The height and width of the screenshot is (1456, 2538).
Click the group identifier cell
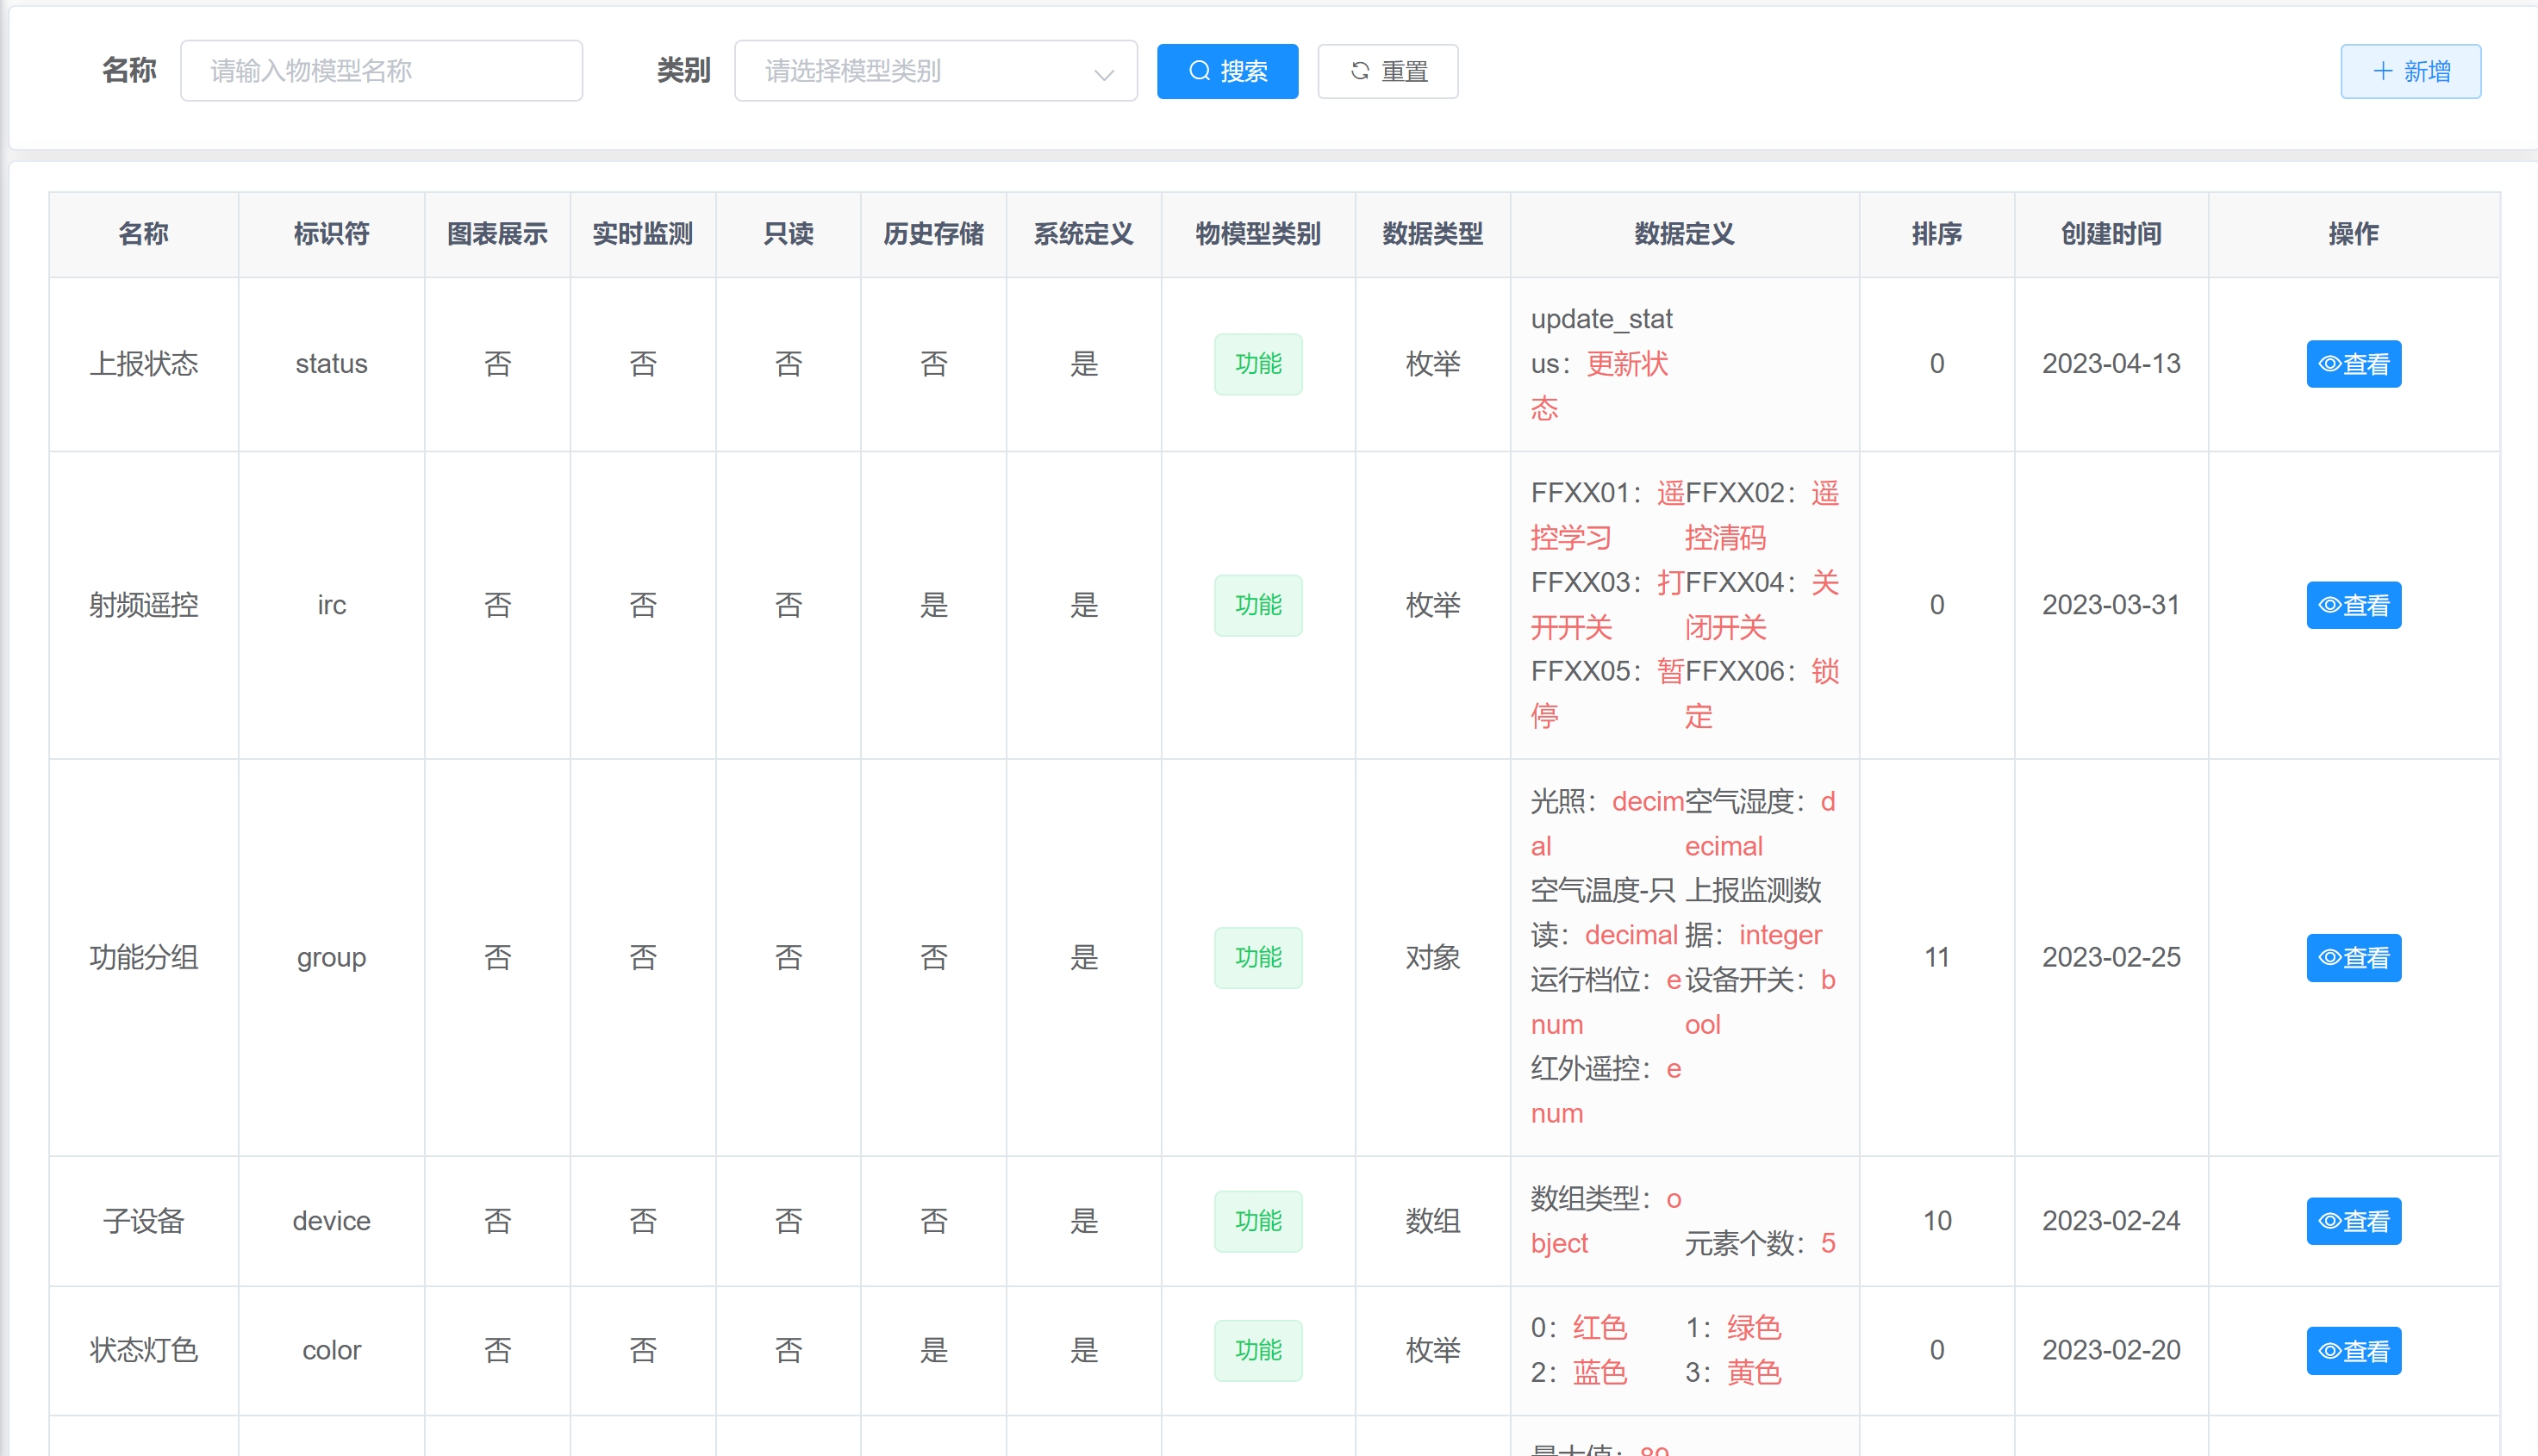pyautogui.click(x=331, y=958)
